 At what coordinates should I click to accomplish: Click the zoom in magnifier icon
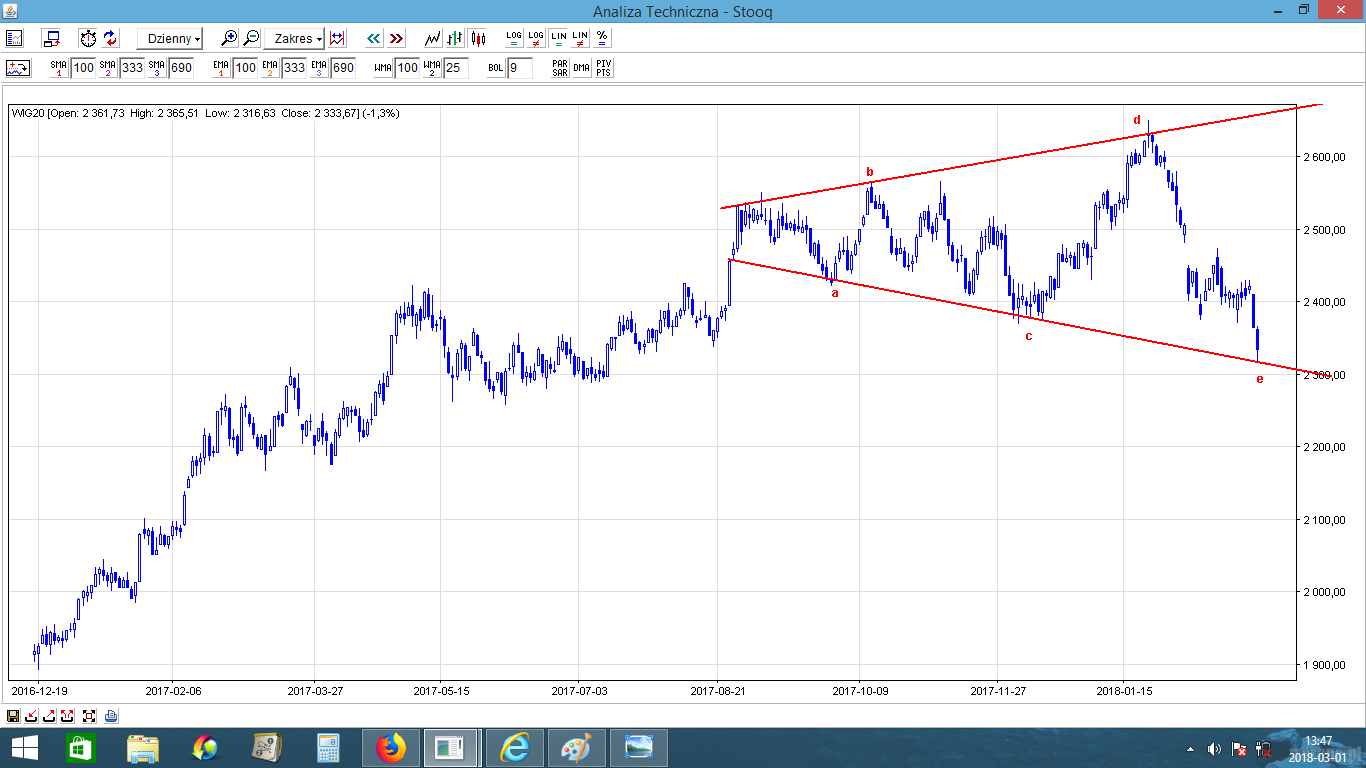click(x=229, y=38)
